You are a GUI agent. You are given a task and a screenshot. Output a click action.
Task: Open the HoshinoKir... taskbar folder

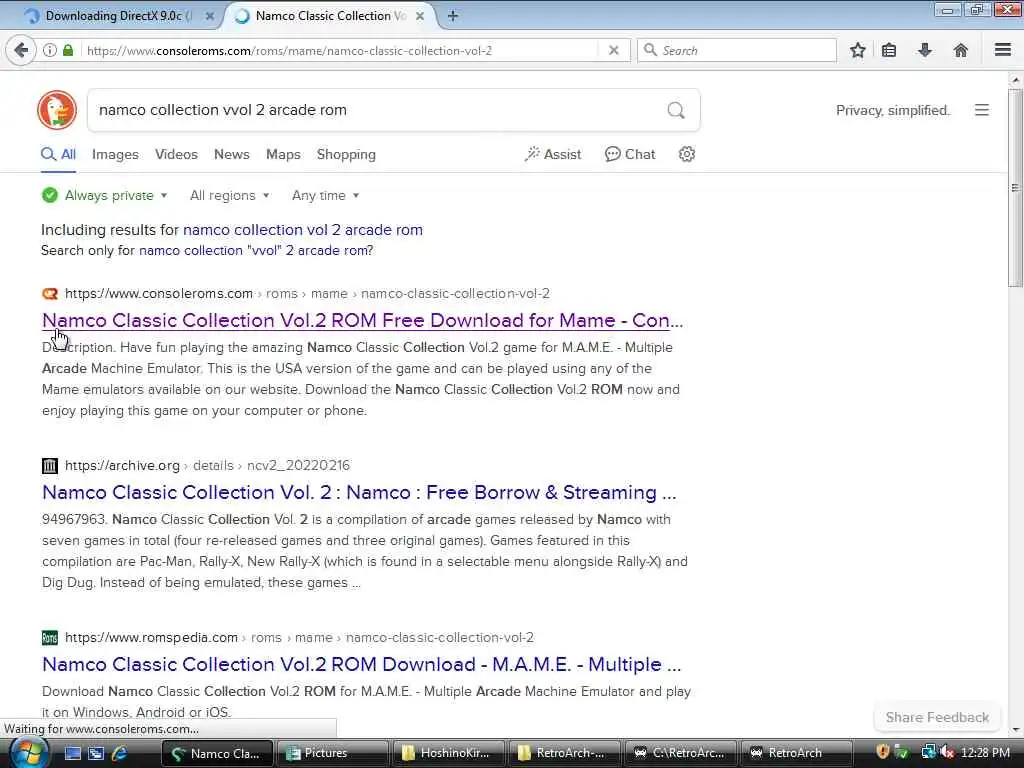449,754
